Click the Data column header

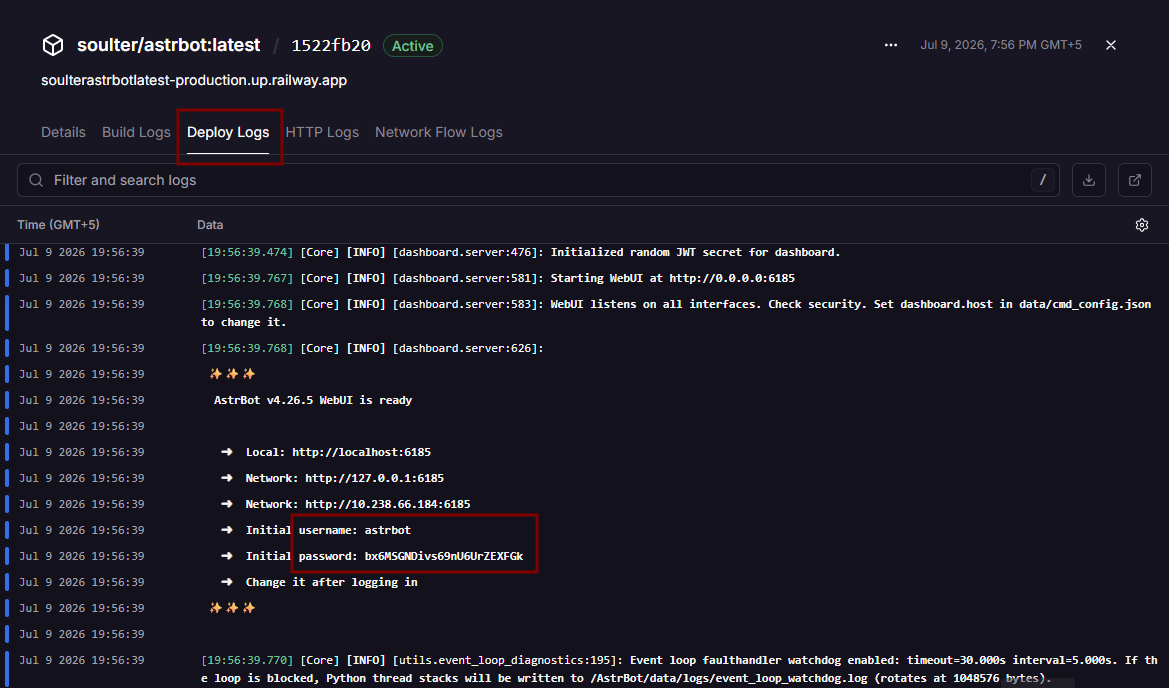click(x=210, y=224)
